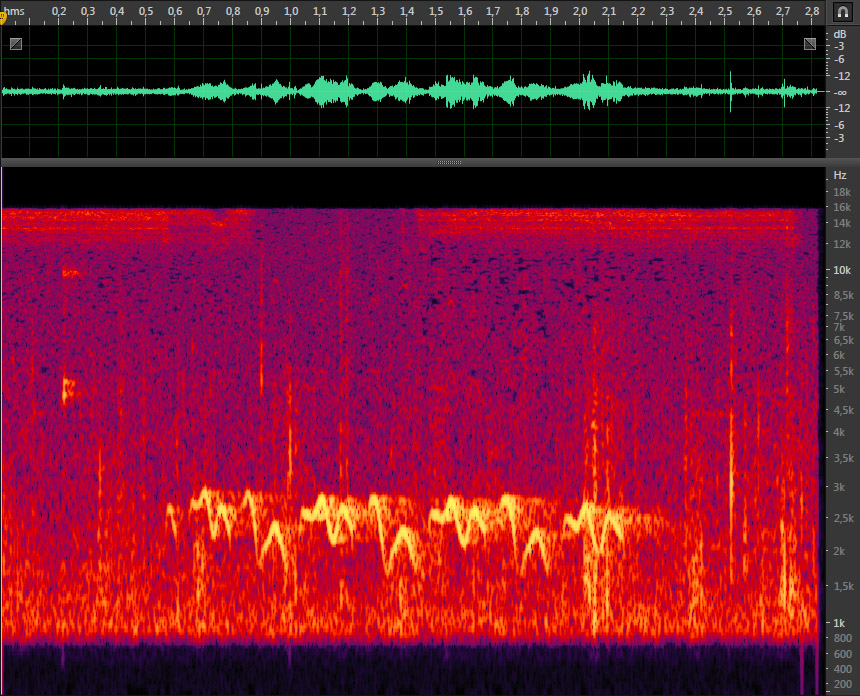Click the 6,5k label on frequency scale
Screen dimensions: 860x696
(844, 341)
